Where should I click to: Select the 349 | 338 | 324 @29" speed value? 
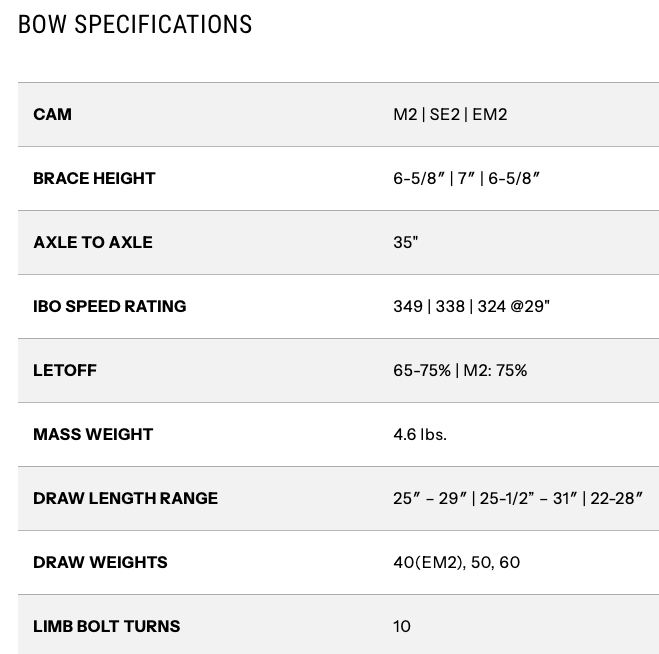[471, 306]
